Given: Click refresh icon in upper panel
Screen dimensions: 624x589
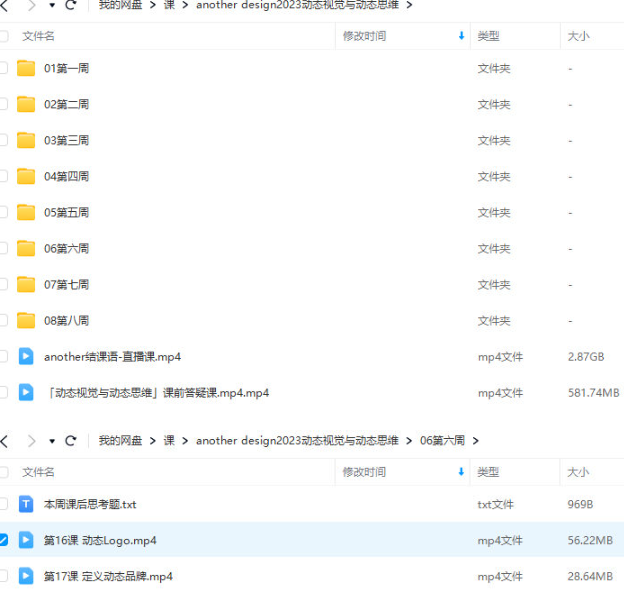Looking at the screenshot, I should click(x=70, y=5).
